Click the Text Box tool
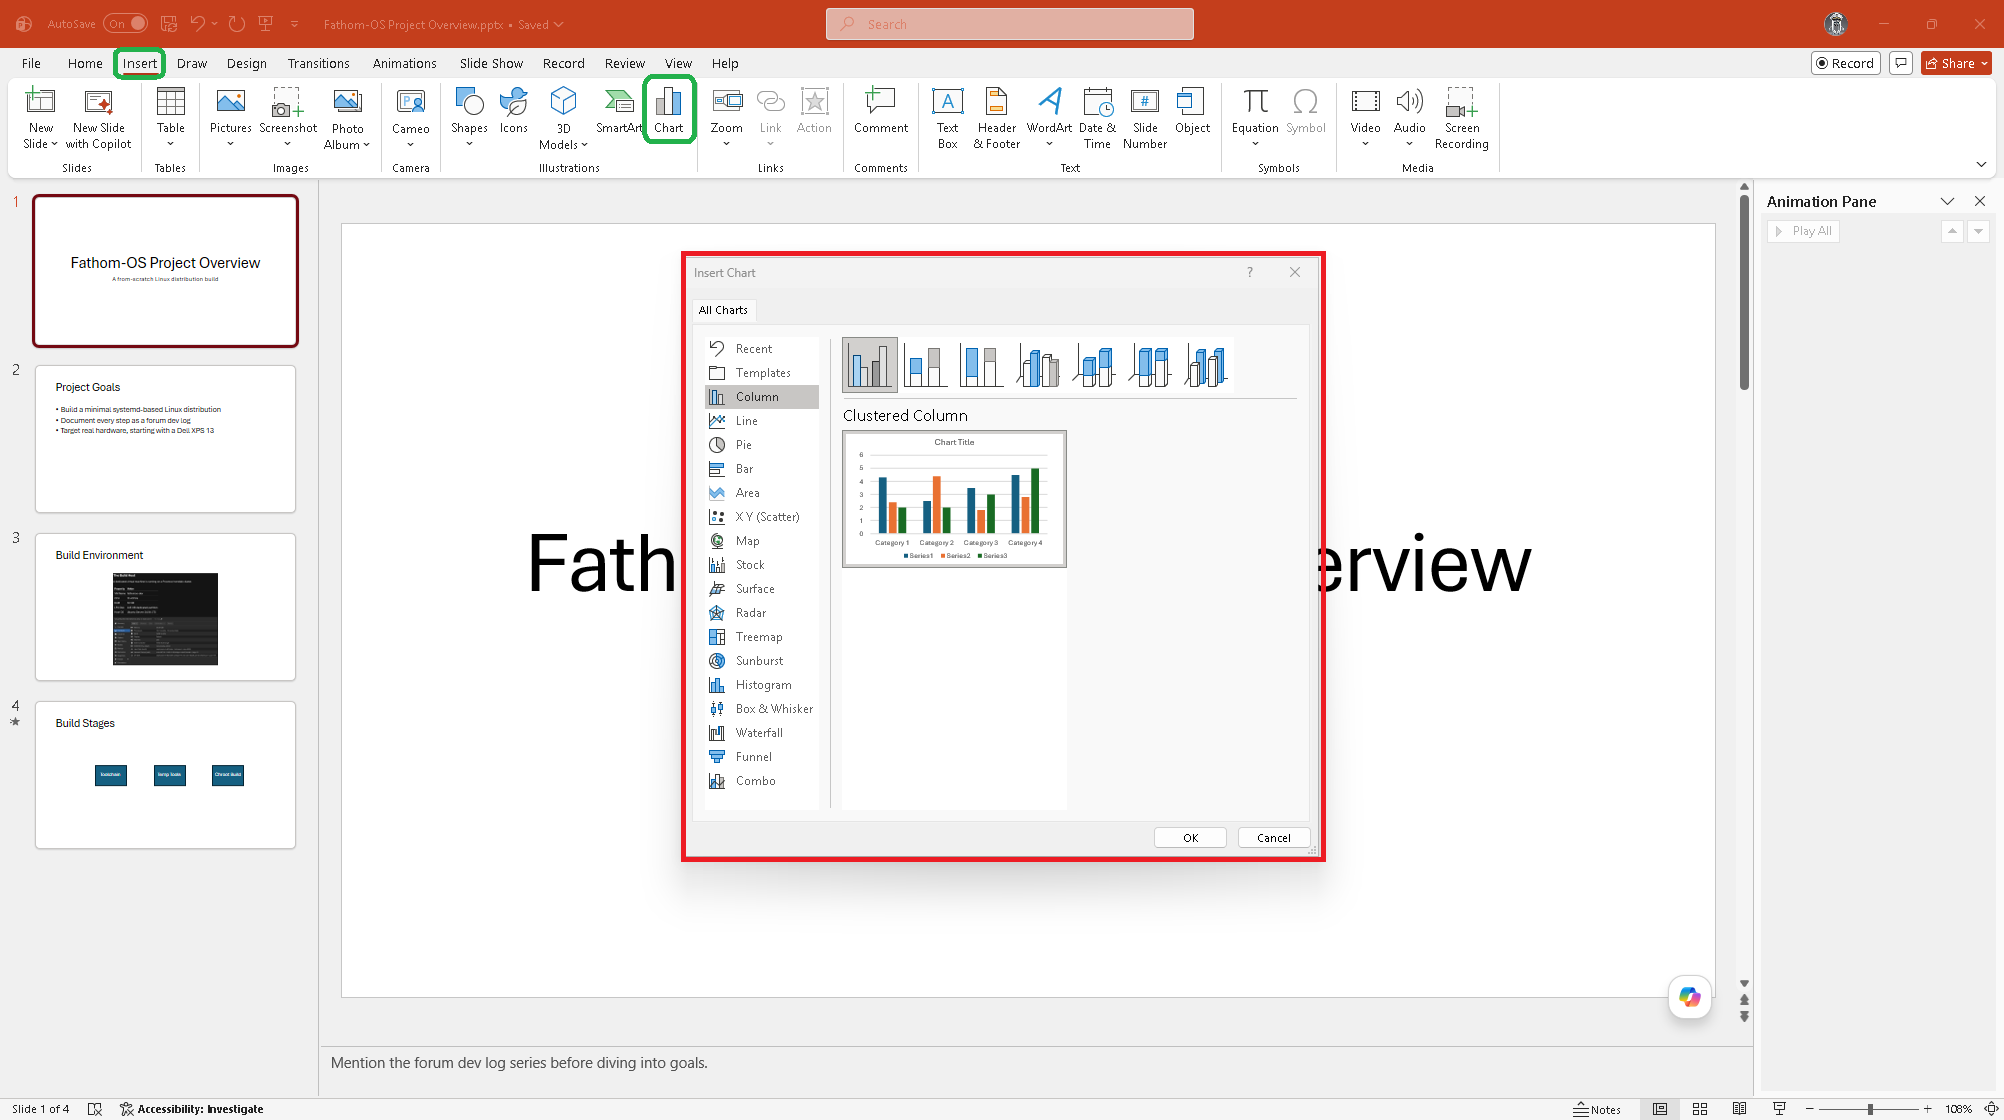The image size is (2004, 1120). coord(947,118)
